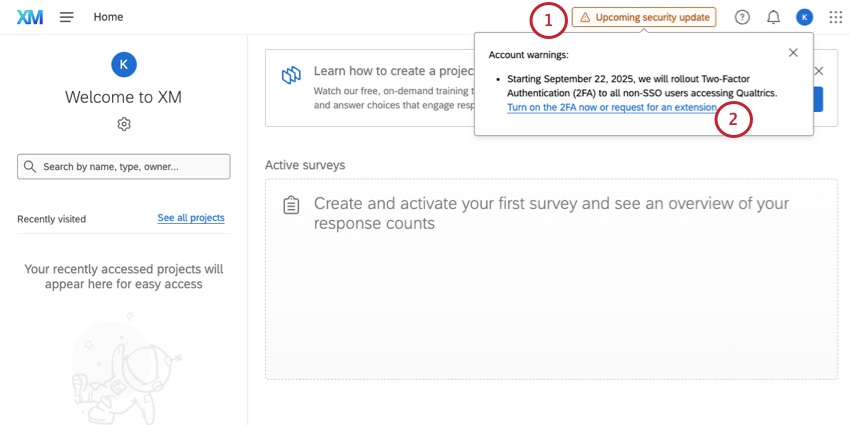Click Your recently accessed projects message
Screen dimensions: 850x425
[124, 276]
